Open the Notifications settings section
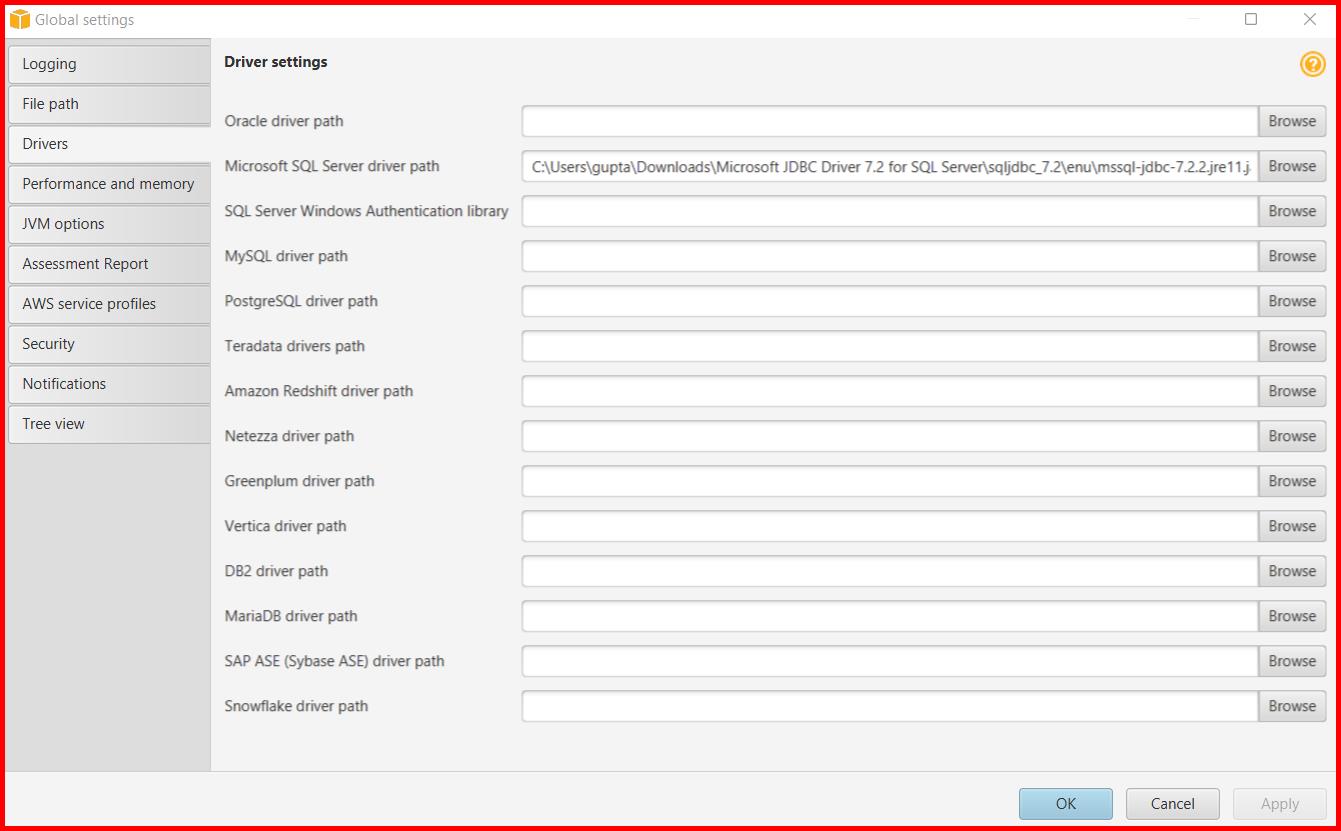1341x831 pixels. coord(108,384)
